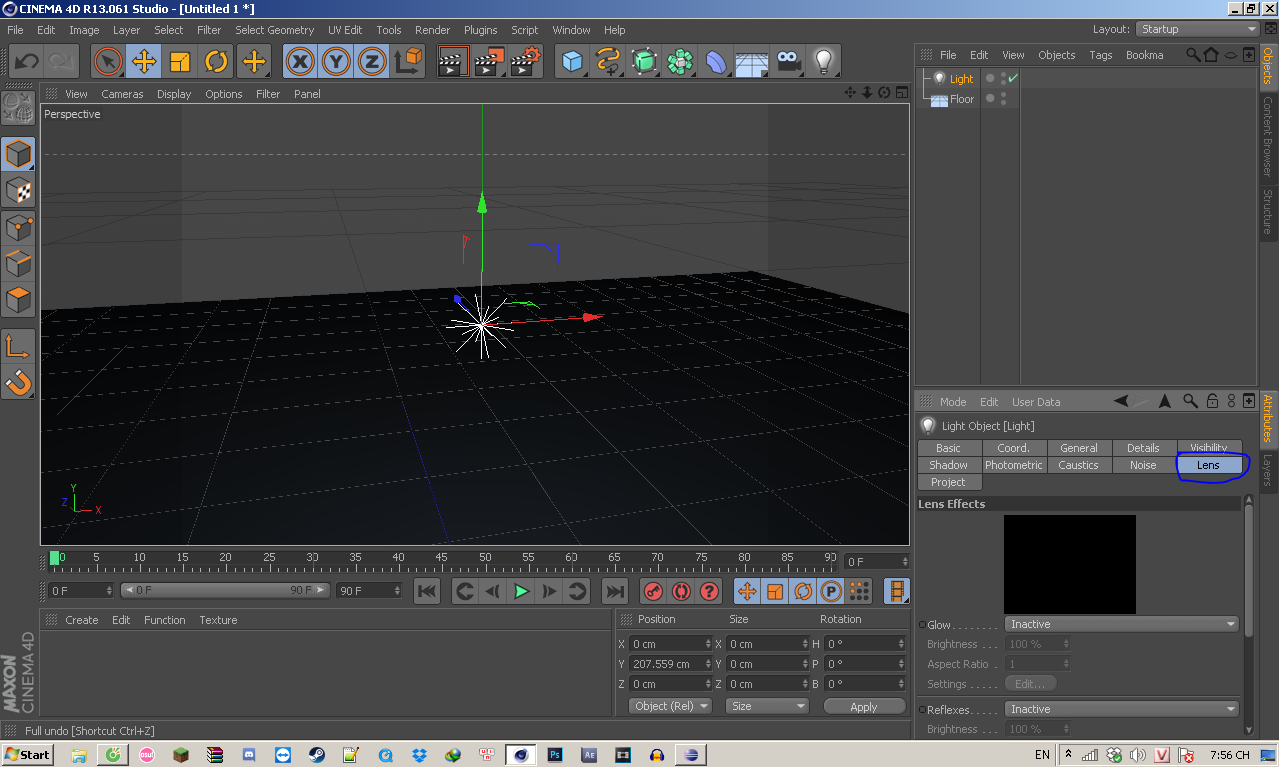Switch to the Shadow tab in Attributes
Viewport: 1279px width, 767px height.
948,465
